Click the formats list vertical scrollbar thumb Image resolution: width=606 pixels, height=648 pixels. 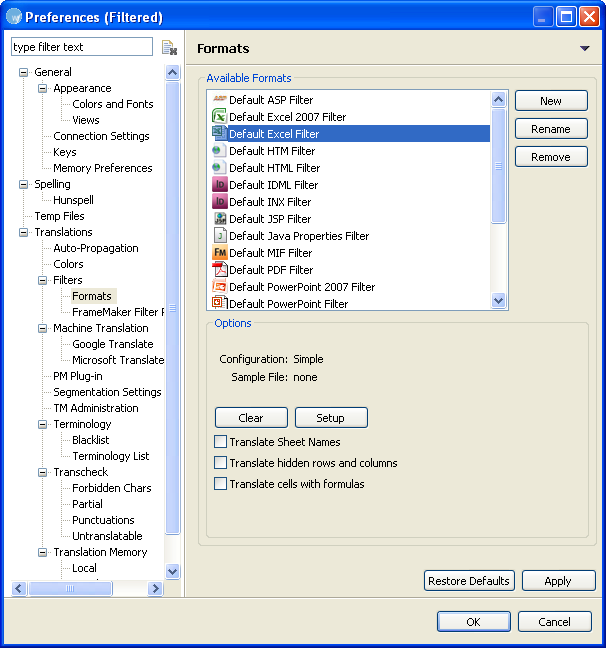tap(499, 166)
